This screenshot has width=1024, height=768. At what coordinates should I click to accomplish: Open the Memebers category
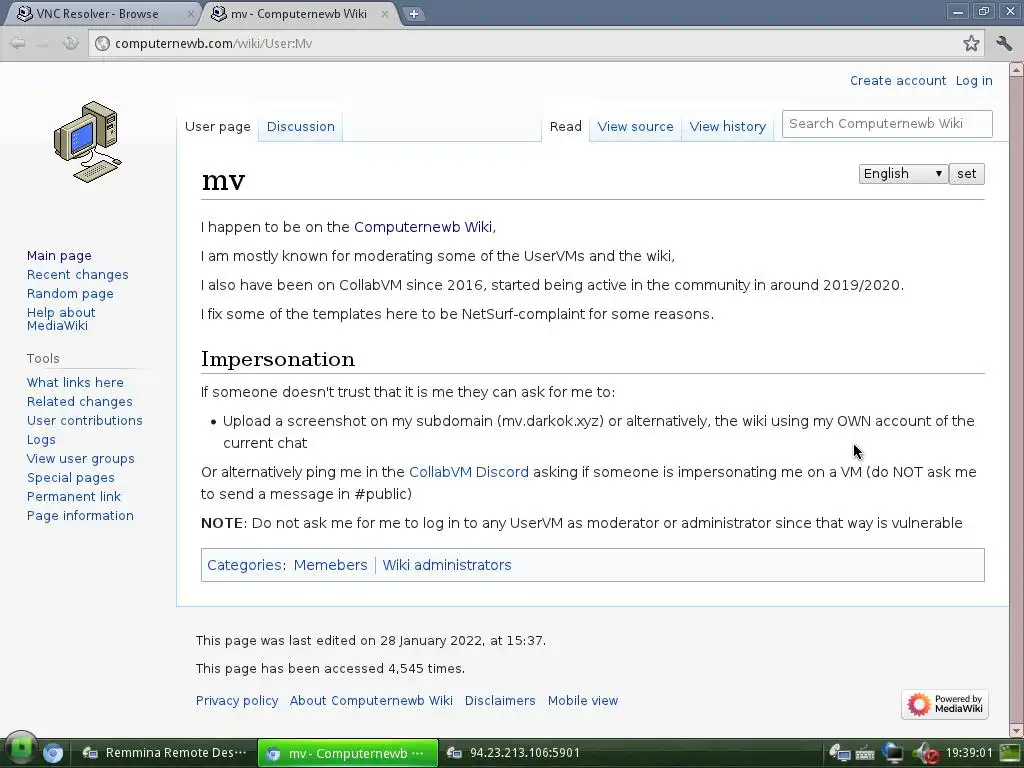(x=330, y=565)
